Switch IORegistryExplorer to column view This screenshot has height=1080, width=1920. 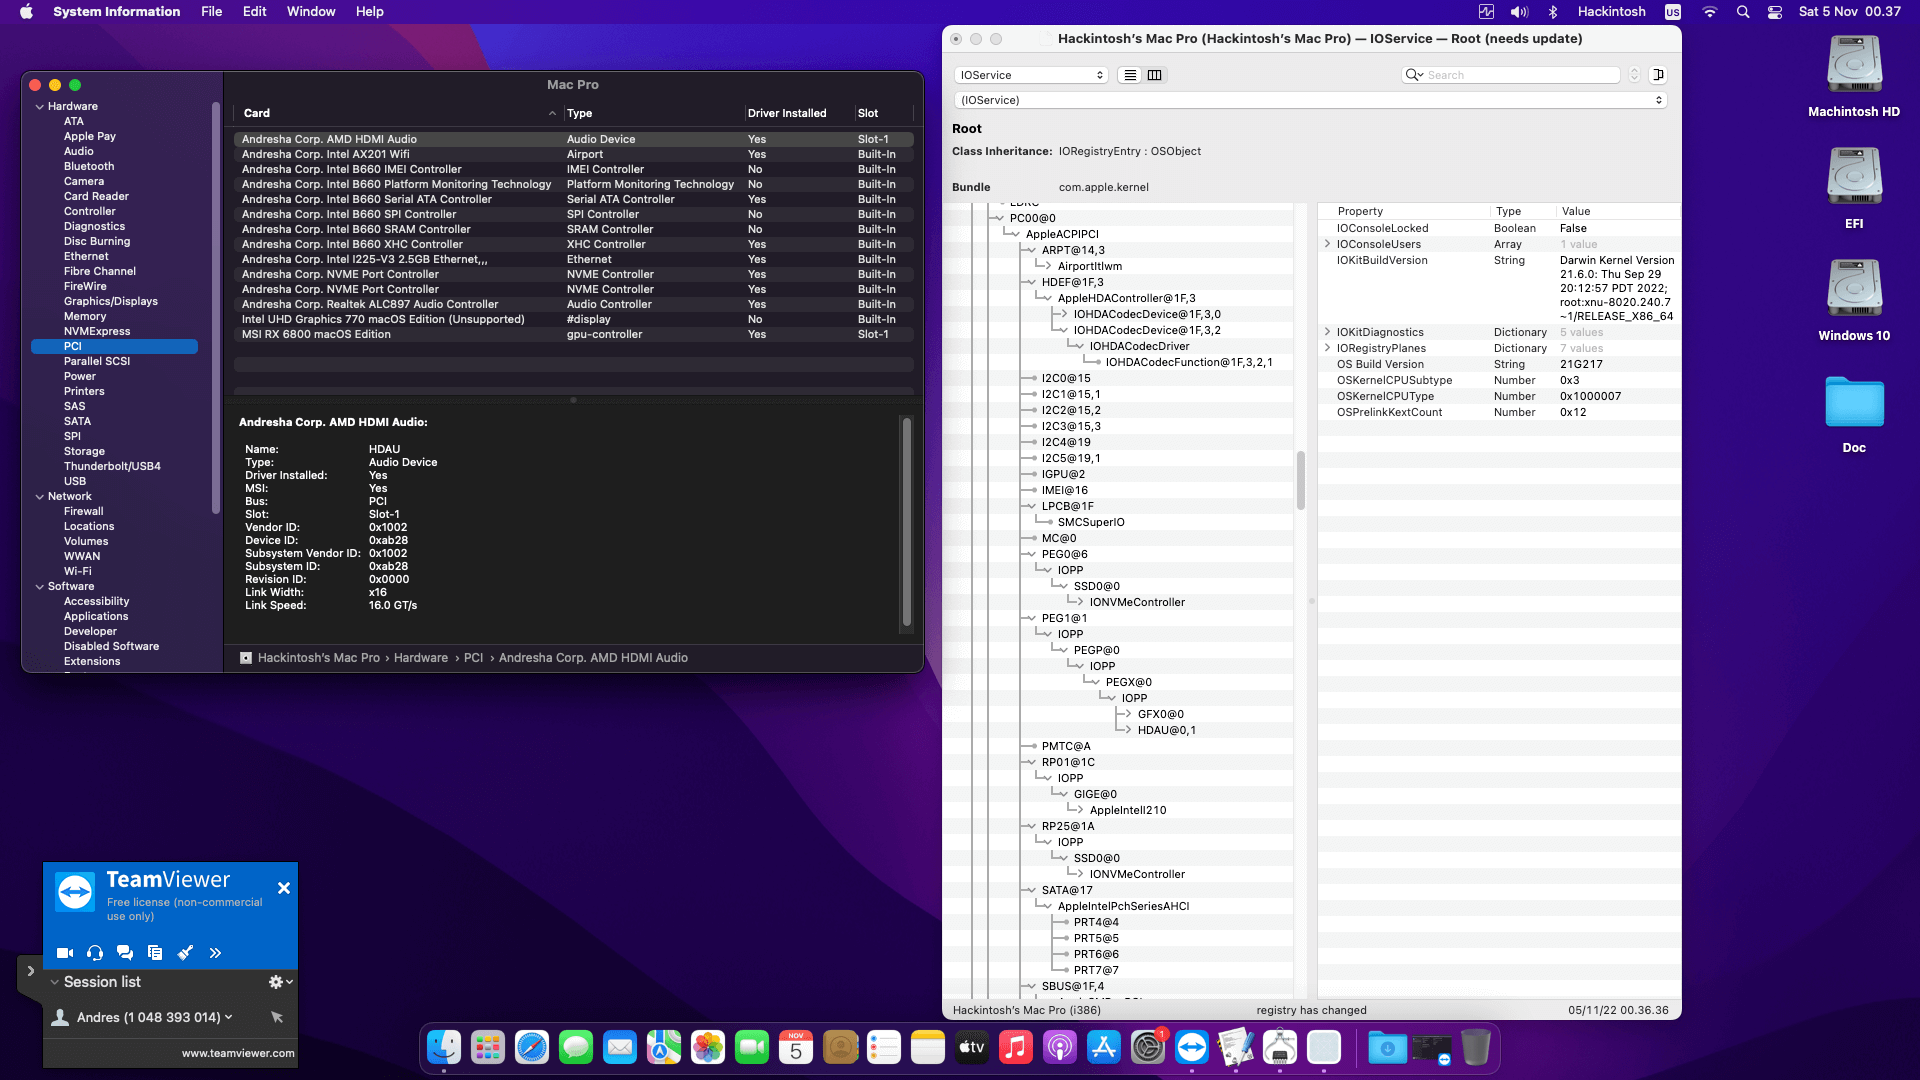[1155, 75]
